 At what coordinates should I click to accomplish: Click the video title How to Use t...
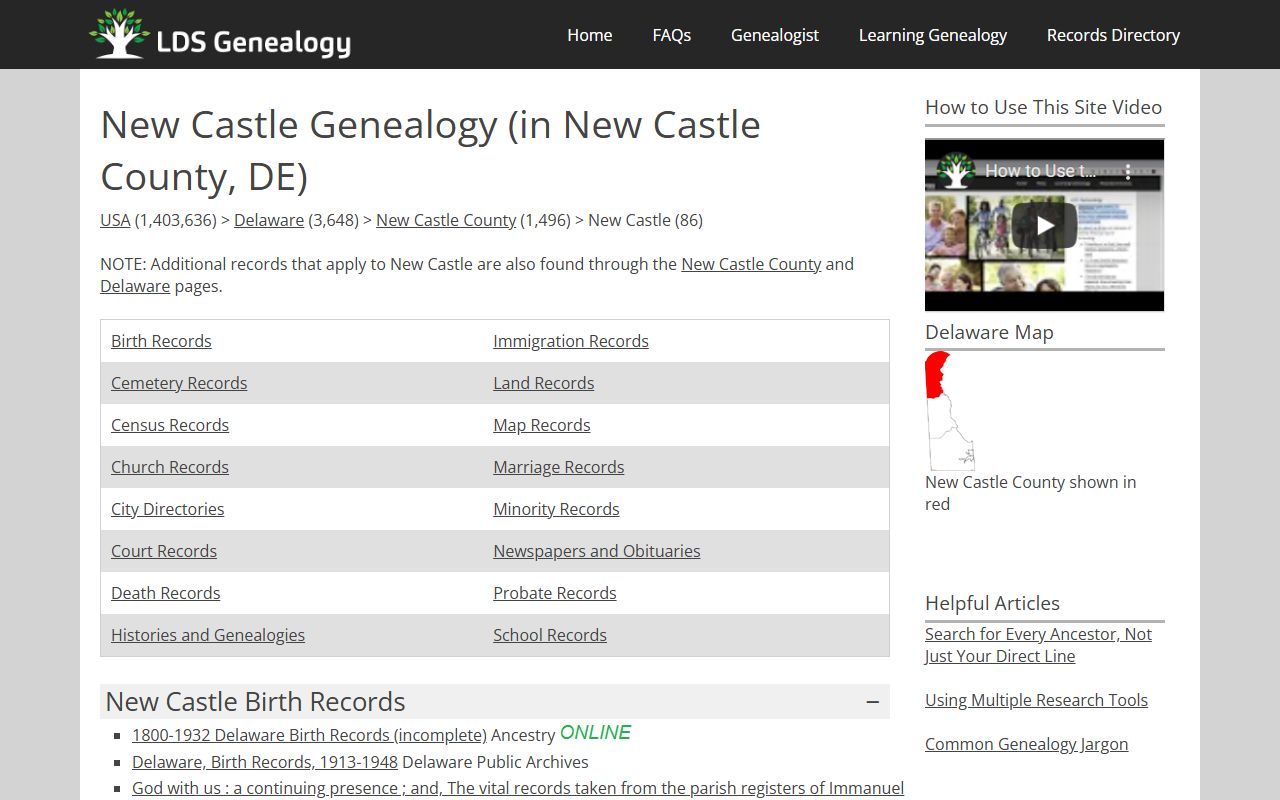pyautogui.click(x=1040, y=171)
